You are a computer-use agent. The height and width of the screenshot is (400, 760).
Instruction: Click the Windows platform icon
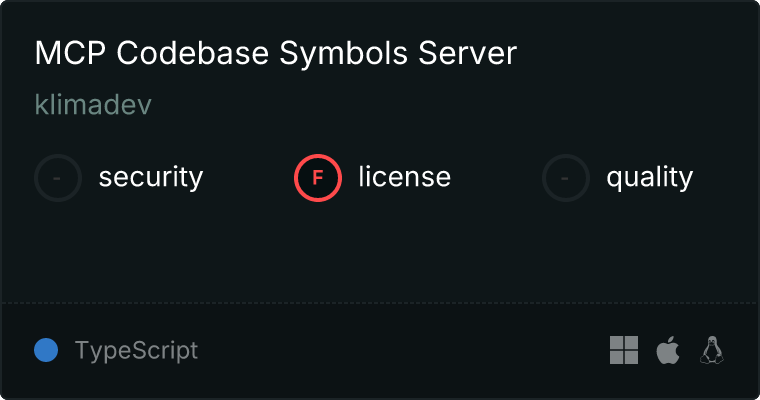[624, 350]
